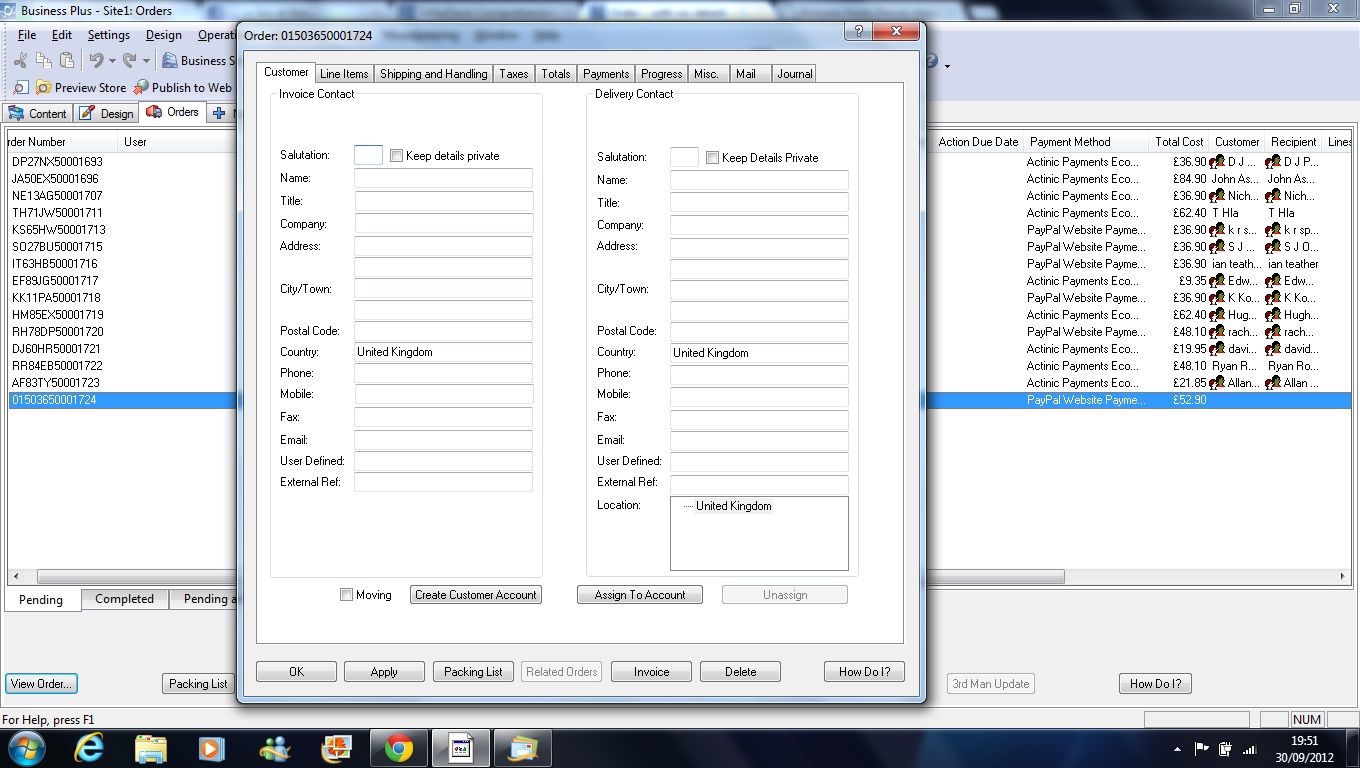
Task: Enable Invoice 'Keep details private' checkbox
Action: point(397,156)
